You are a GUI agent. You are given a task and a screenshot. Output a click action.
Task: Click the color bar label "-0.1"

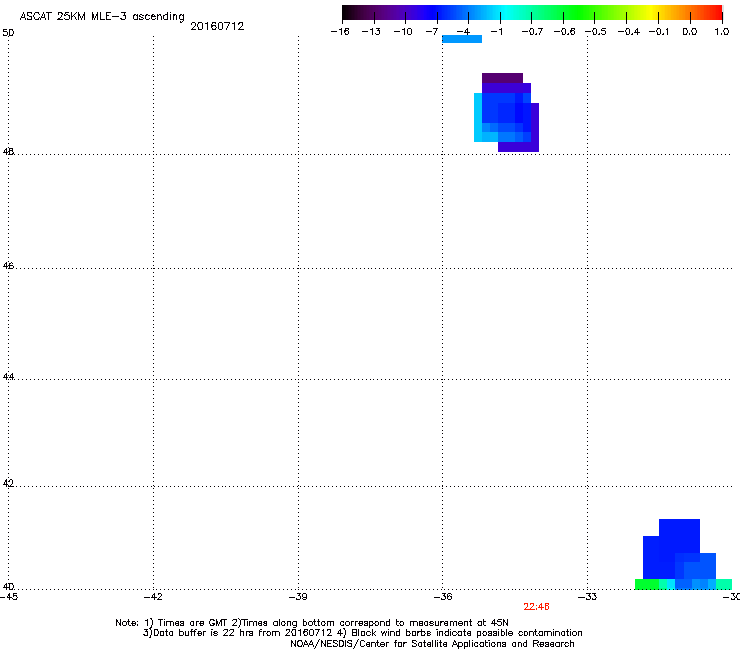click(659, 32)
